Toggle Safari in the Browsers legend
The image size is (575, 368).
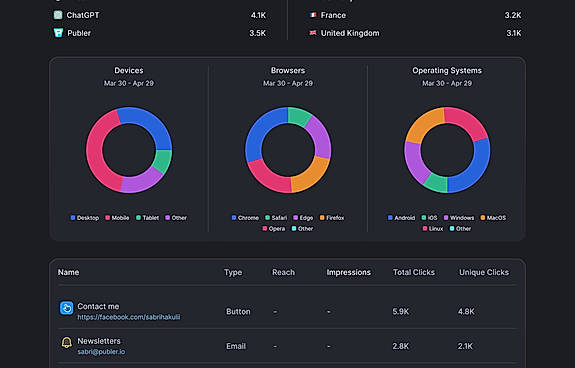pyautogui.click(x=276, y=218)
